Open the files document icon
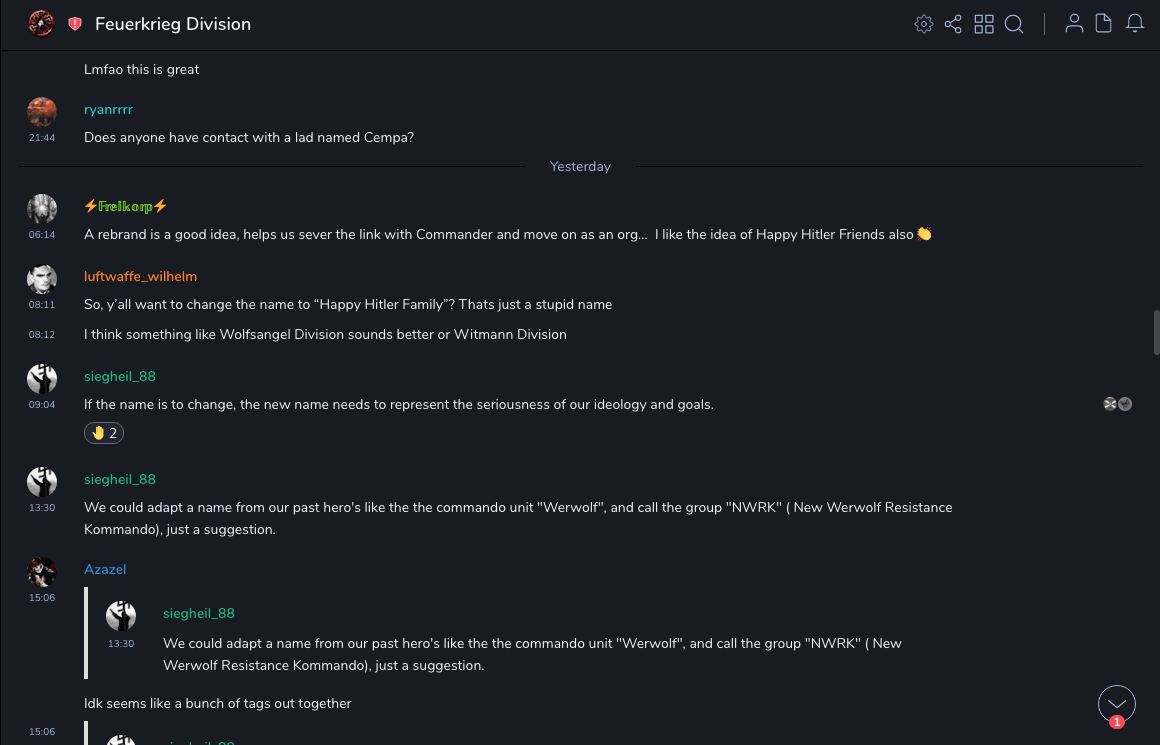This screenshot has height=745, width=1160. click(x=1103, y=24)
